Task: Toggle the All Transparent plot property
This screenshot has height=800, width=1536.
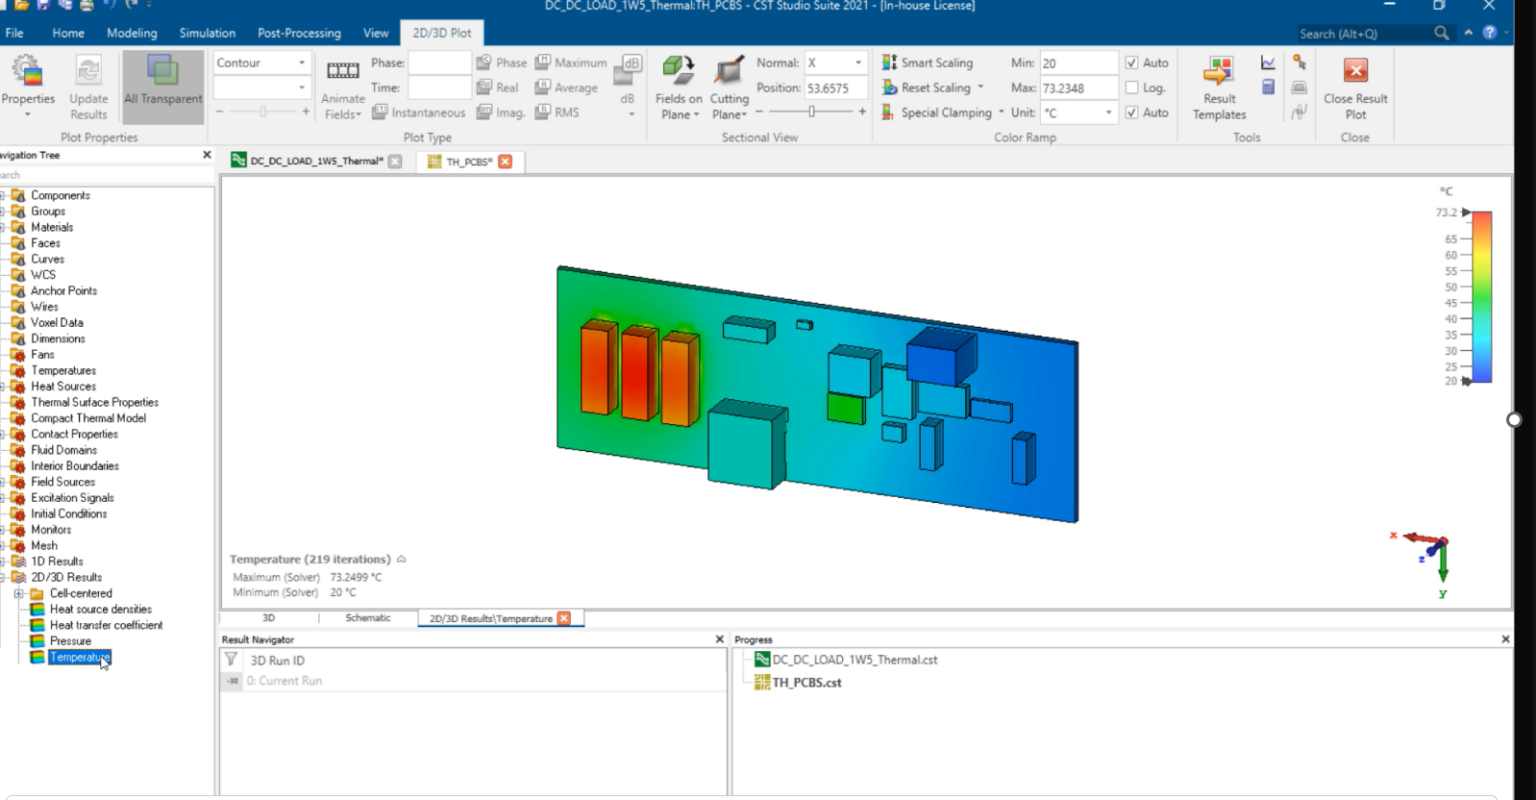Action: (161, 87)
